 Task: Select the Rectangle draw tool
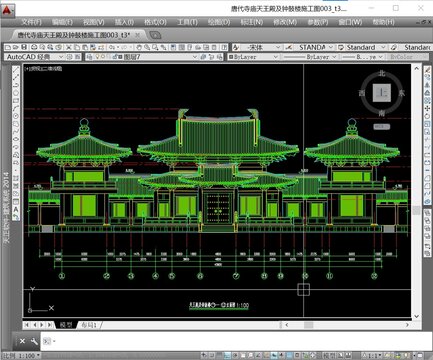click(16, 101)
